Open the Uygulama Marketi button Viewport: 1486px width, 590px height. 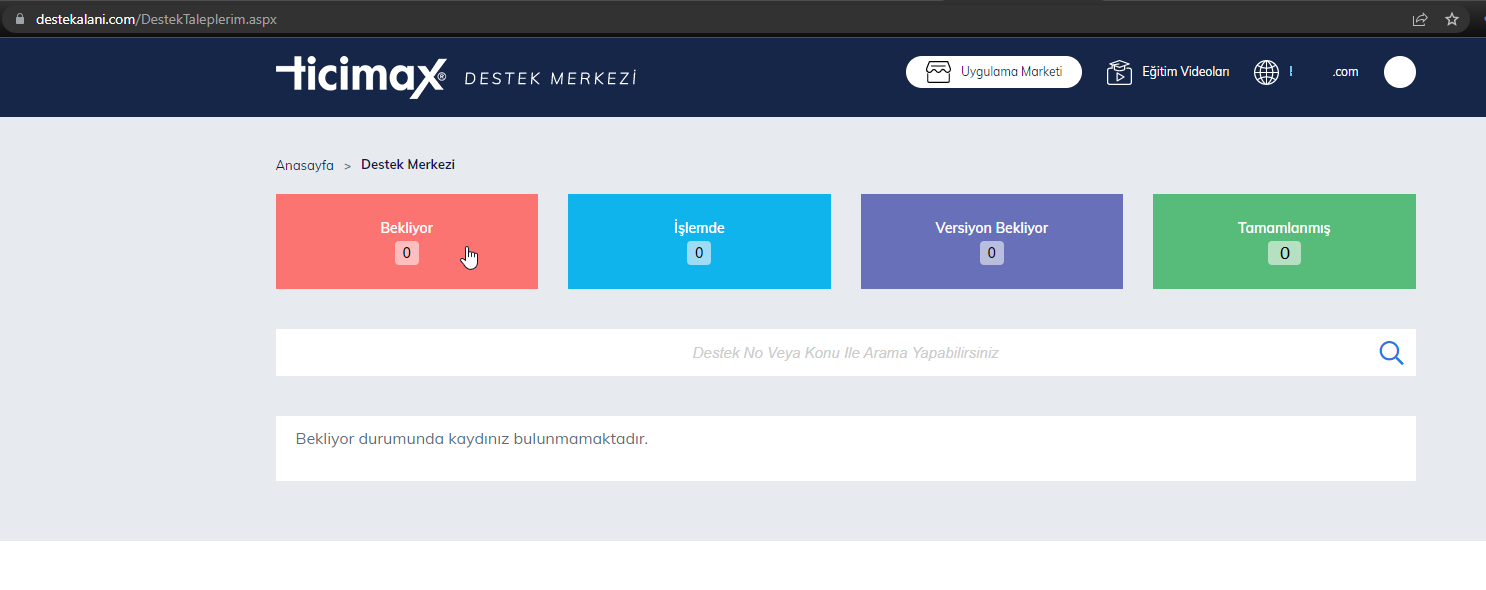point(994,72)
